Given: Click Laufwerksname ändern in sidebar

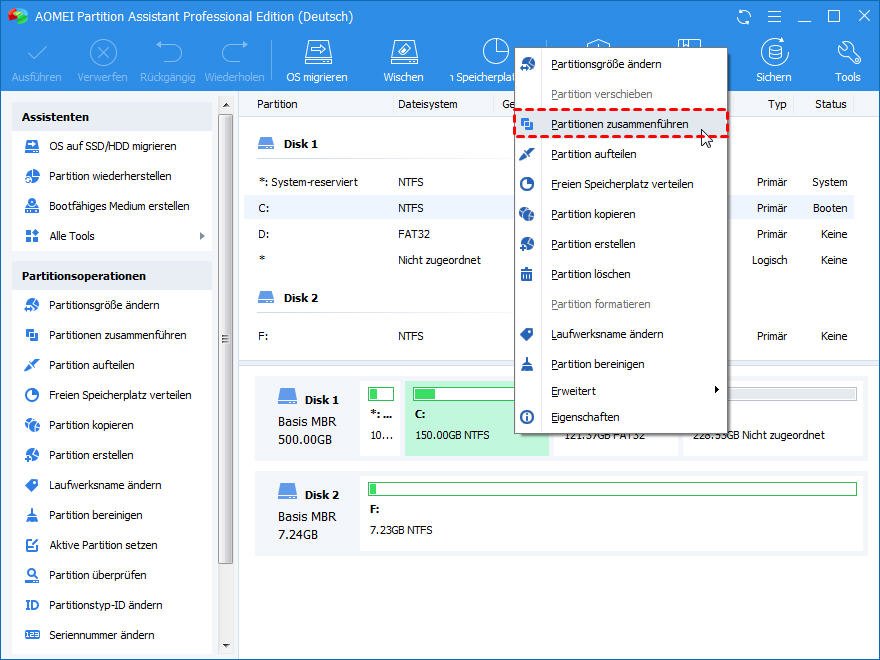Looking at the screenshot, I should pos(105,485).
